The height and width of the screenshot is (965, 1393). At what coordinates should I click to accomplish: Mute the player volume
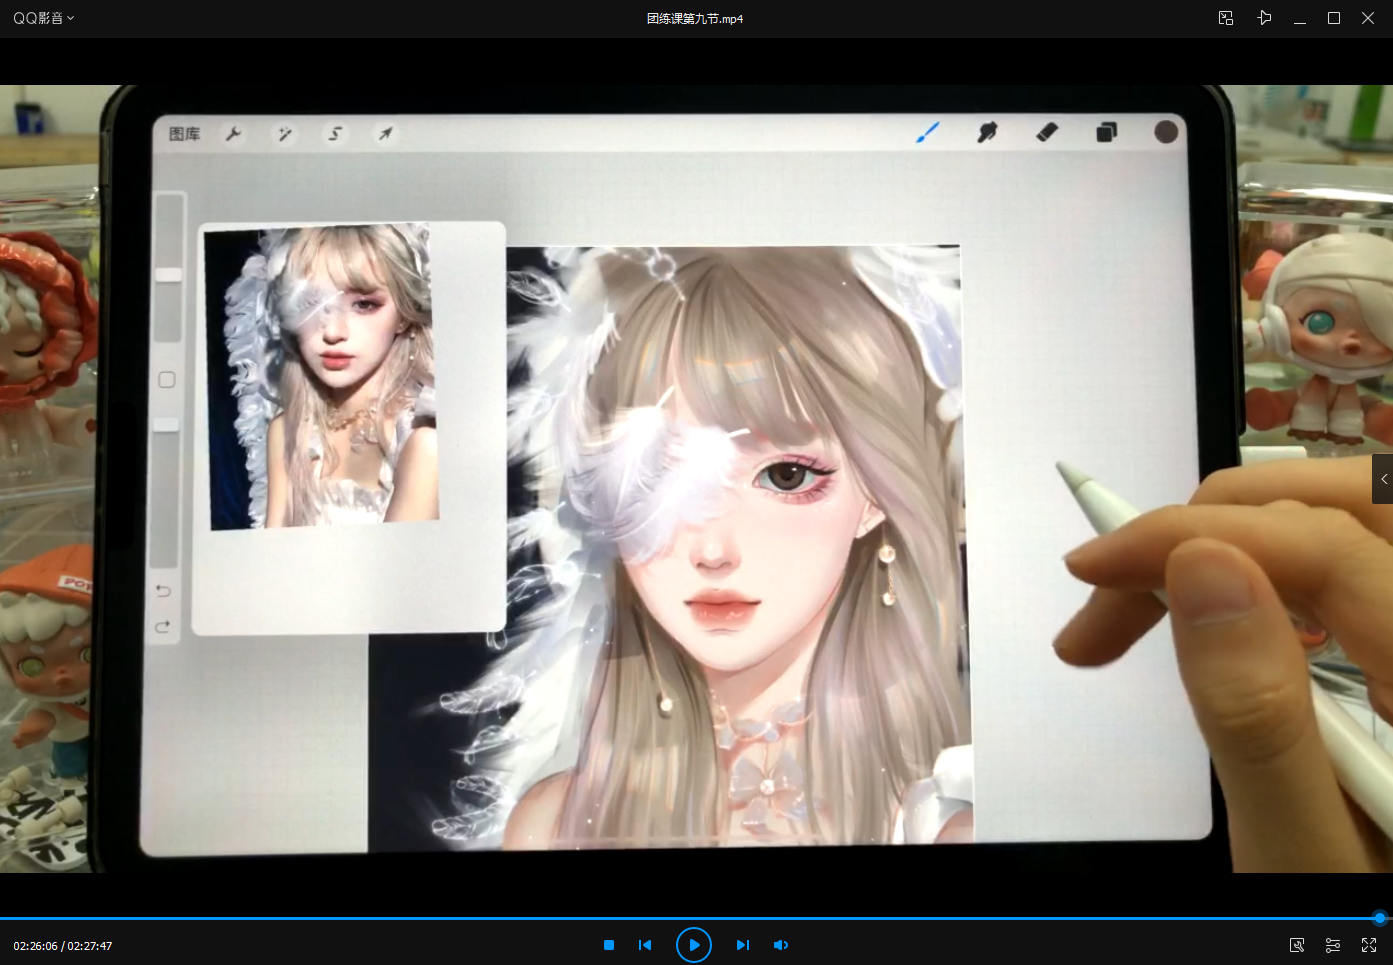(x=781, y=945)
